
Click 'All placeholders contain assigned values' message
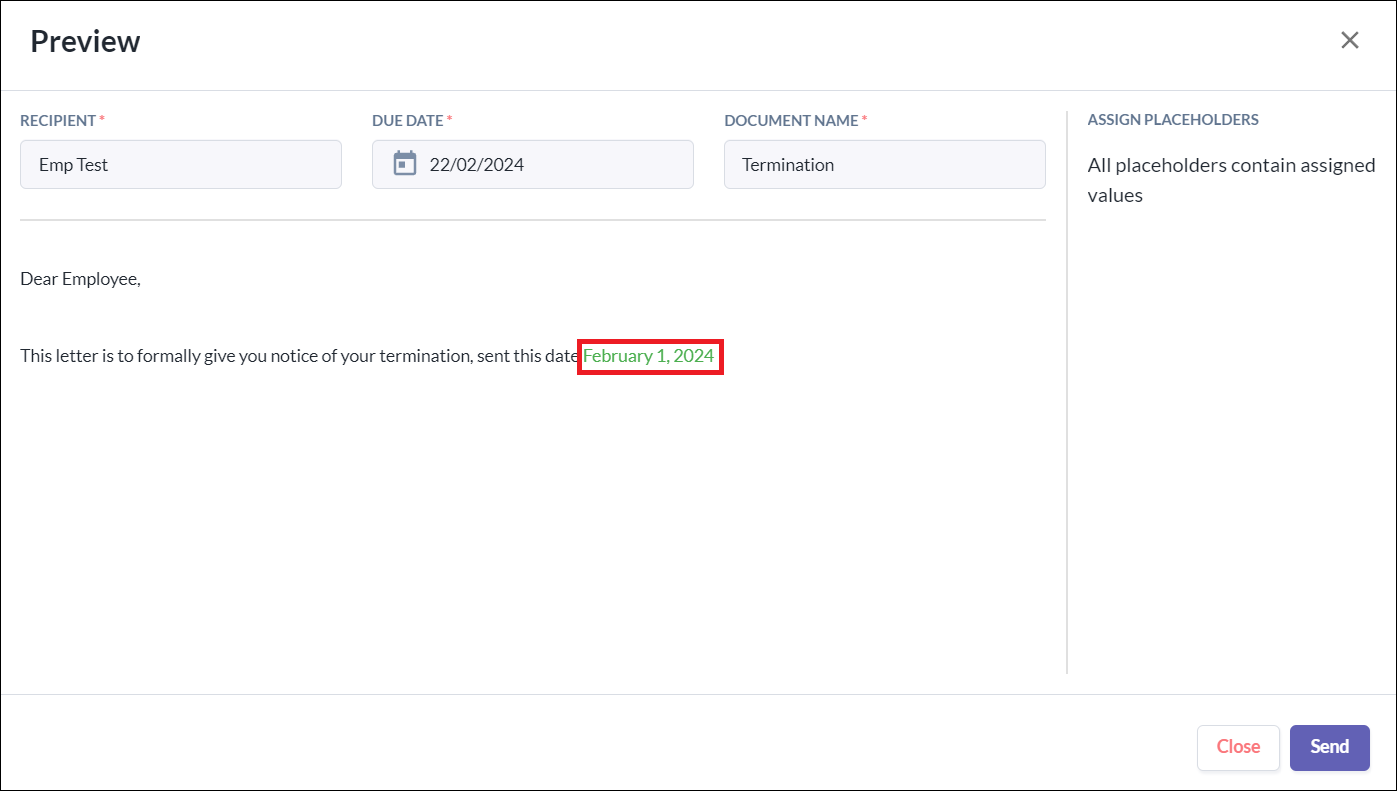(x=1231, y=180)
